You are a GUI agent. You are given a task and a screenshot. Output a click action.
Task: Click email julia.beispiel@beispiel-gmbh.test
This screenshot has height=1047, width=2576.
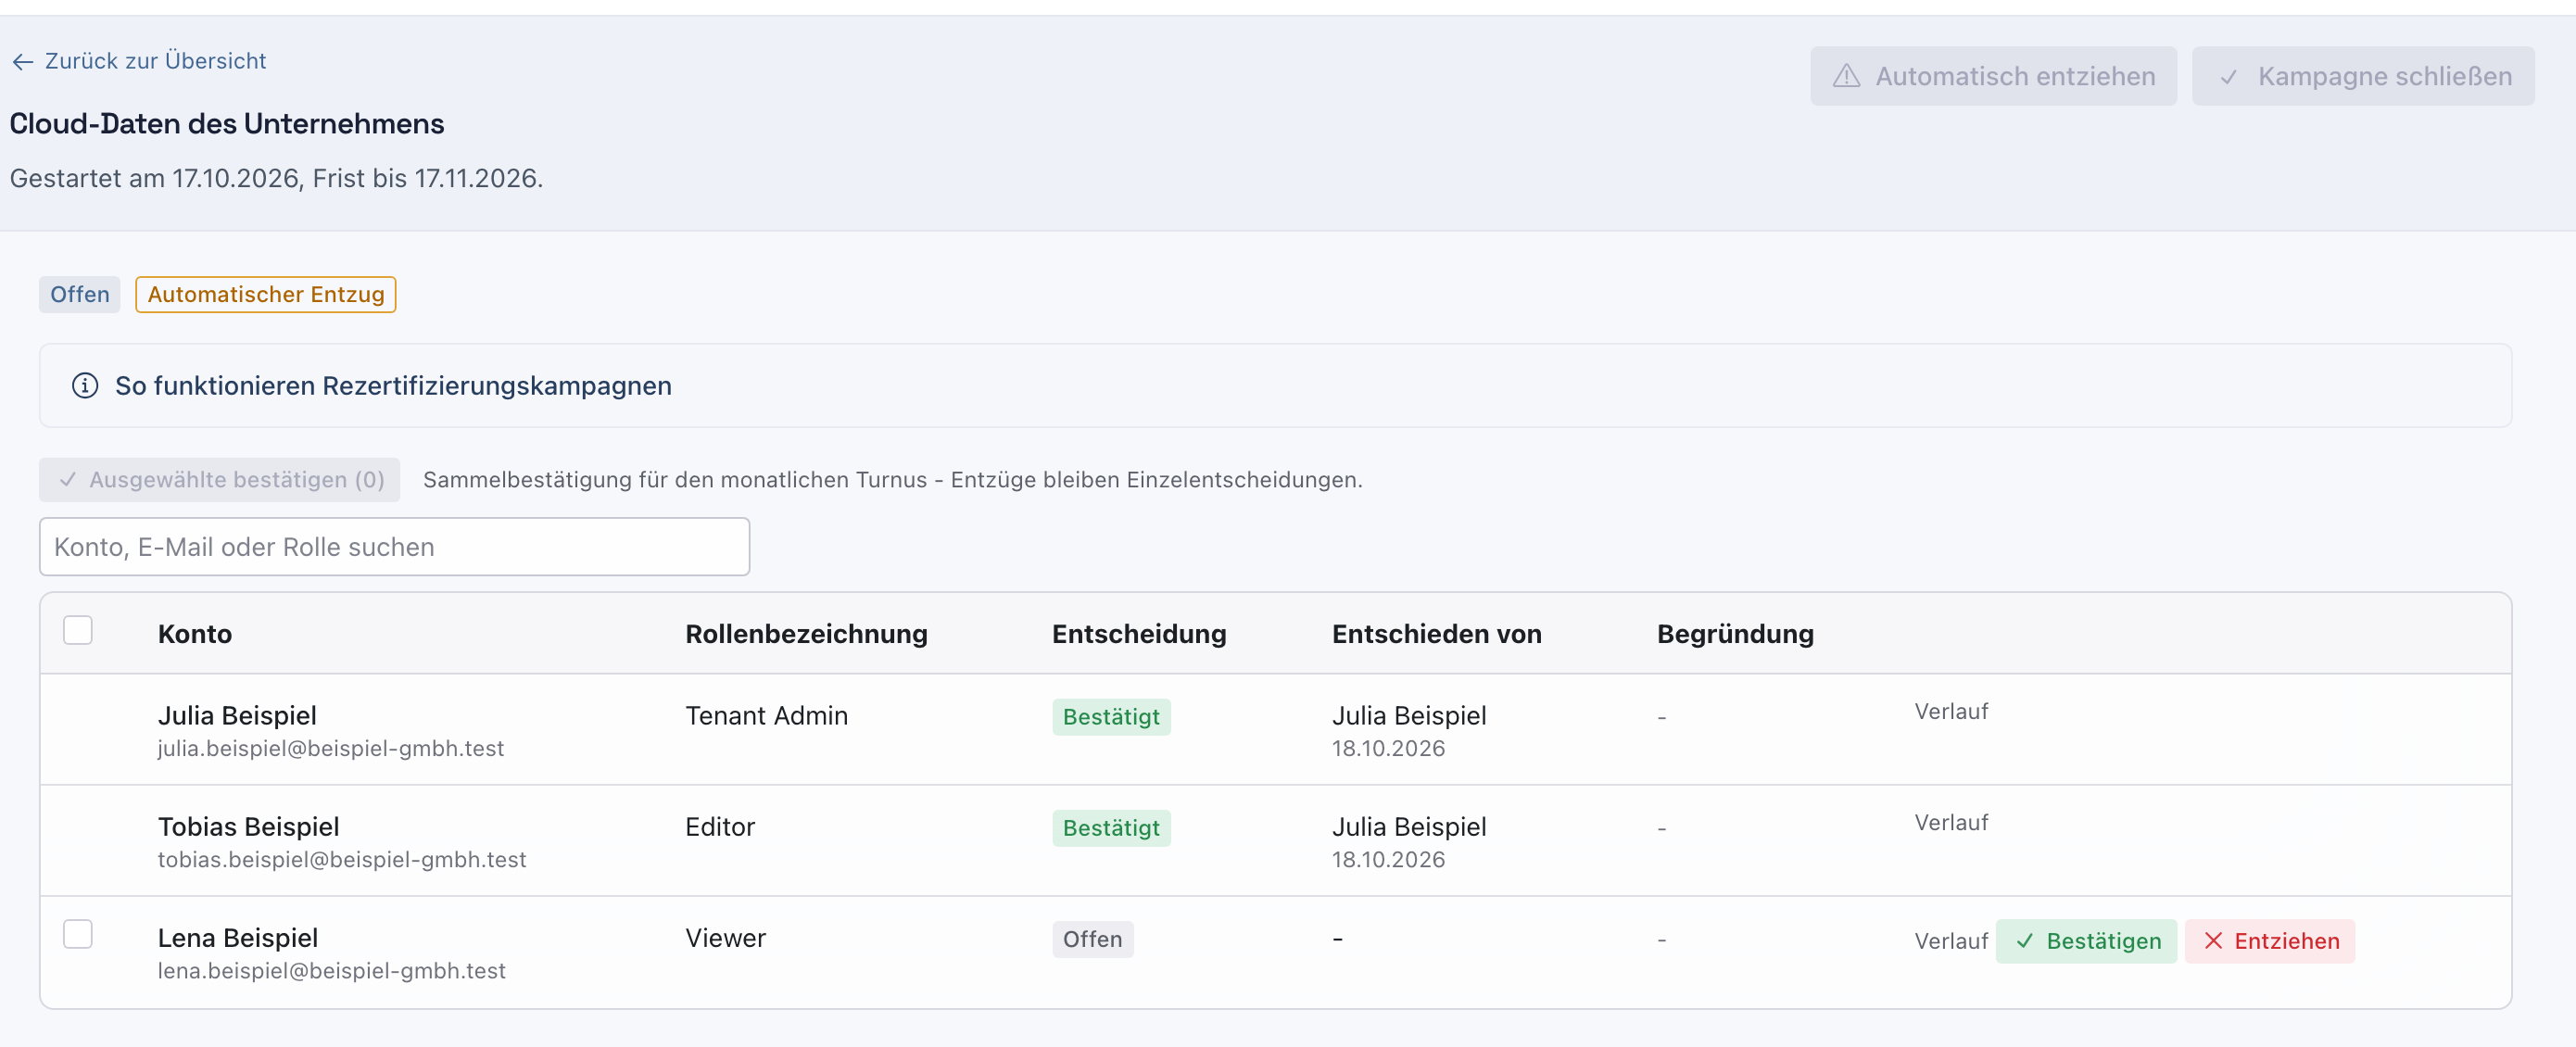(331, 749)
